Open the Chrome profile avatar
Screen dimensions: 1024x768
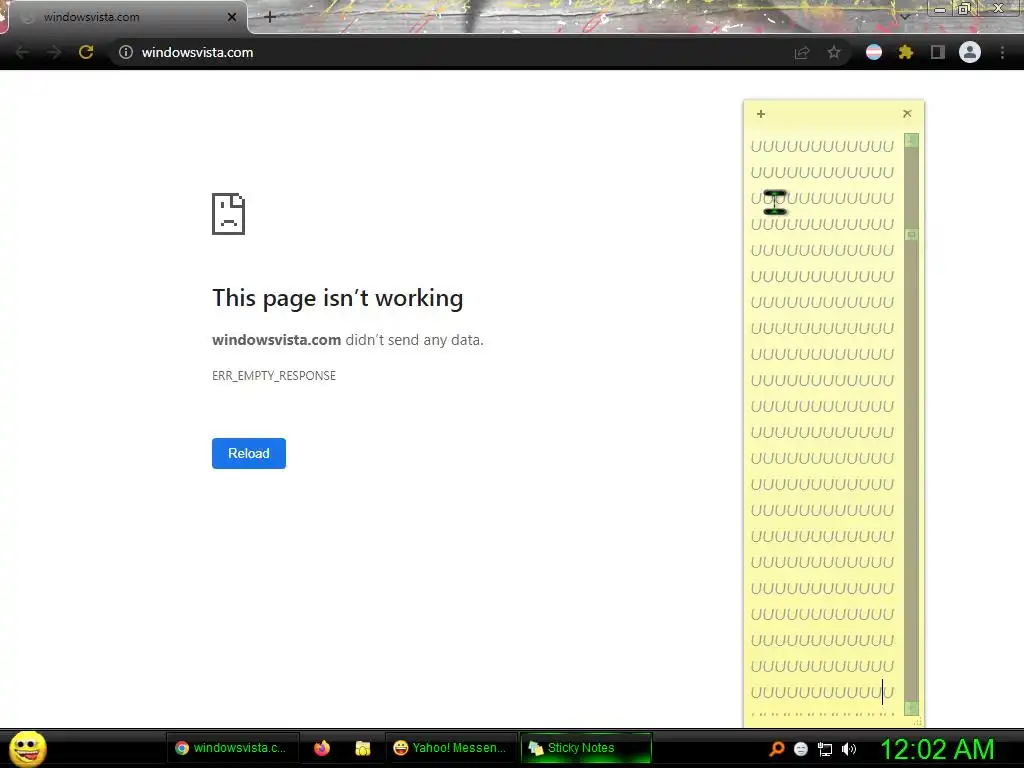(x=970, y=52)
